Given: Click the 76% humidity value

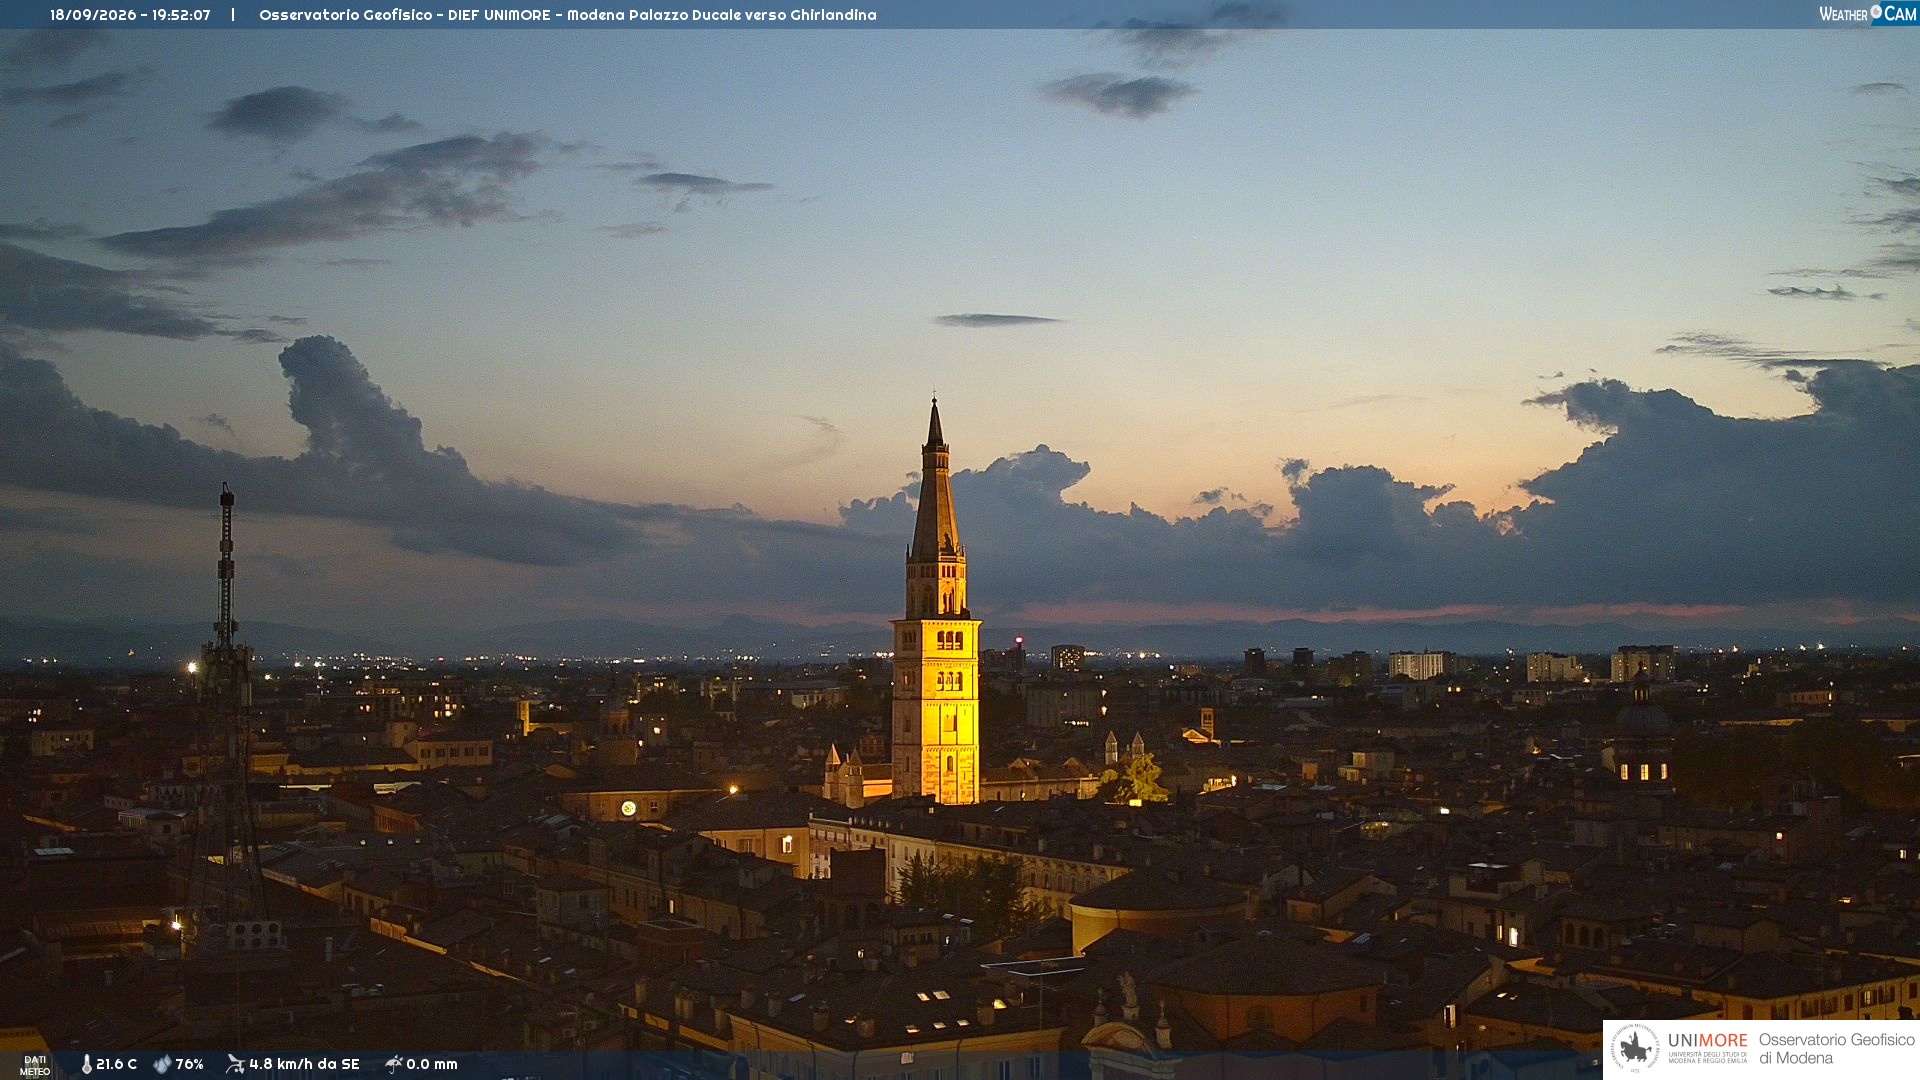Looking at the screenshot, I should point(189,1064).
